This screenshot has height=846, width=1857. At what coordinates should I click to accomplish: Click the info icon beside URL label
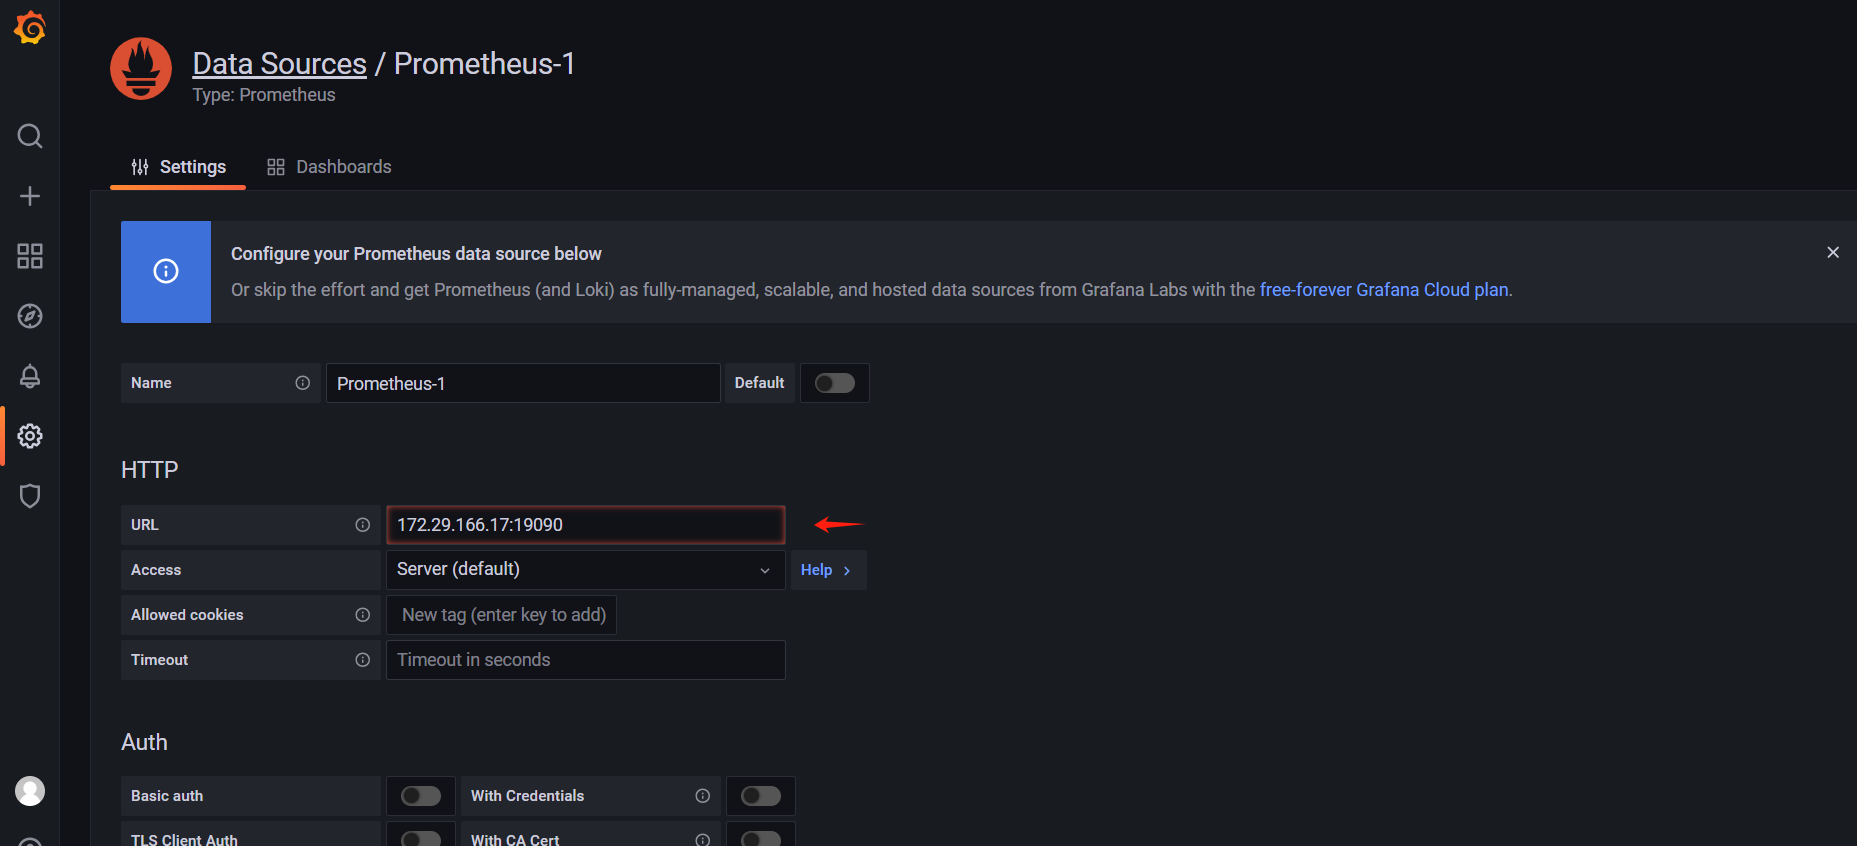click(x=363, y=525)
